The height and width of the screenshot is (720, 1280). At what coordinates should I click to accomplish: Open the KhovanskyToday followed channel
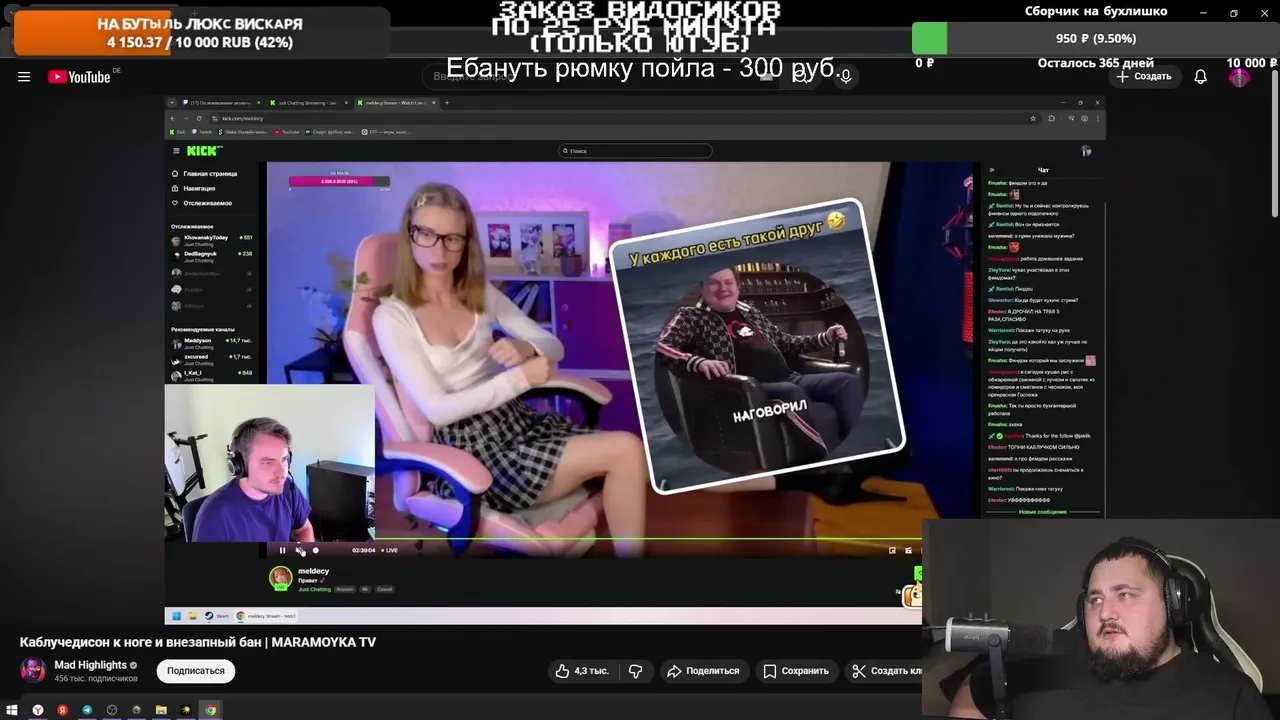point(212,240)
